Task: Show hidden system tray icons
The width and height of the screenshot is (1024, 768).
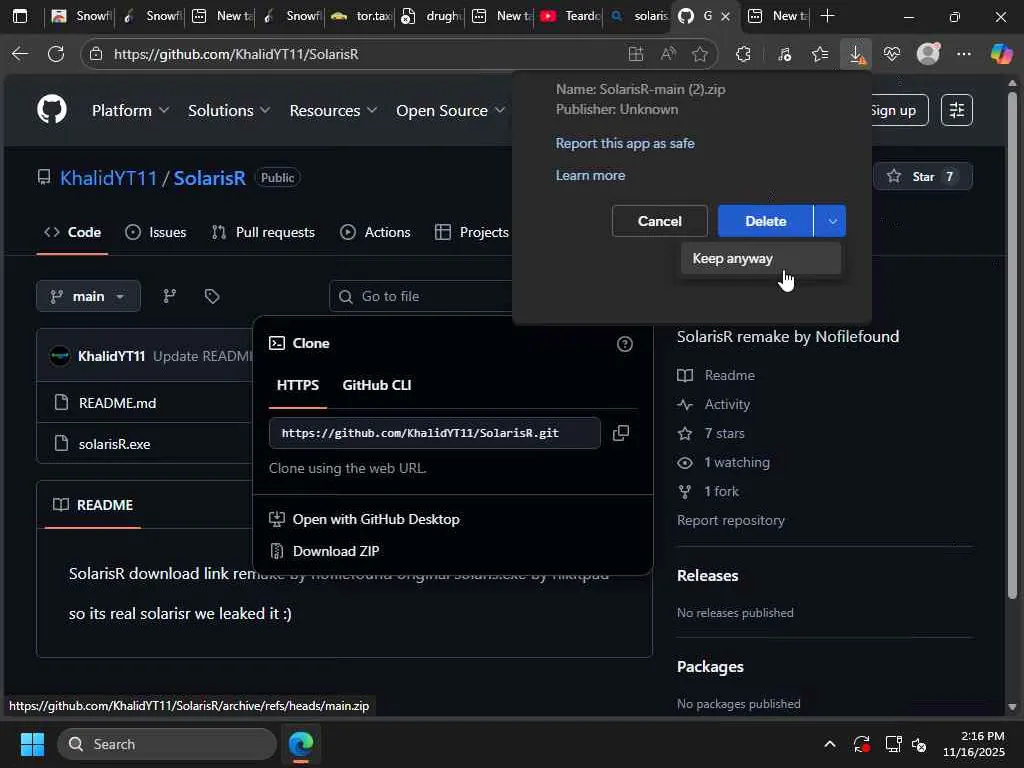Action: 829,744
